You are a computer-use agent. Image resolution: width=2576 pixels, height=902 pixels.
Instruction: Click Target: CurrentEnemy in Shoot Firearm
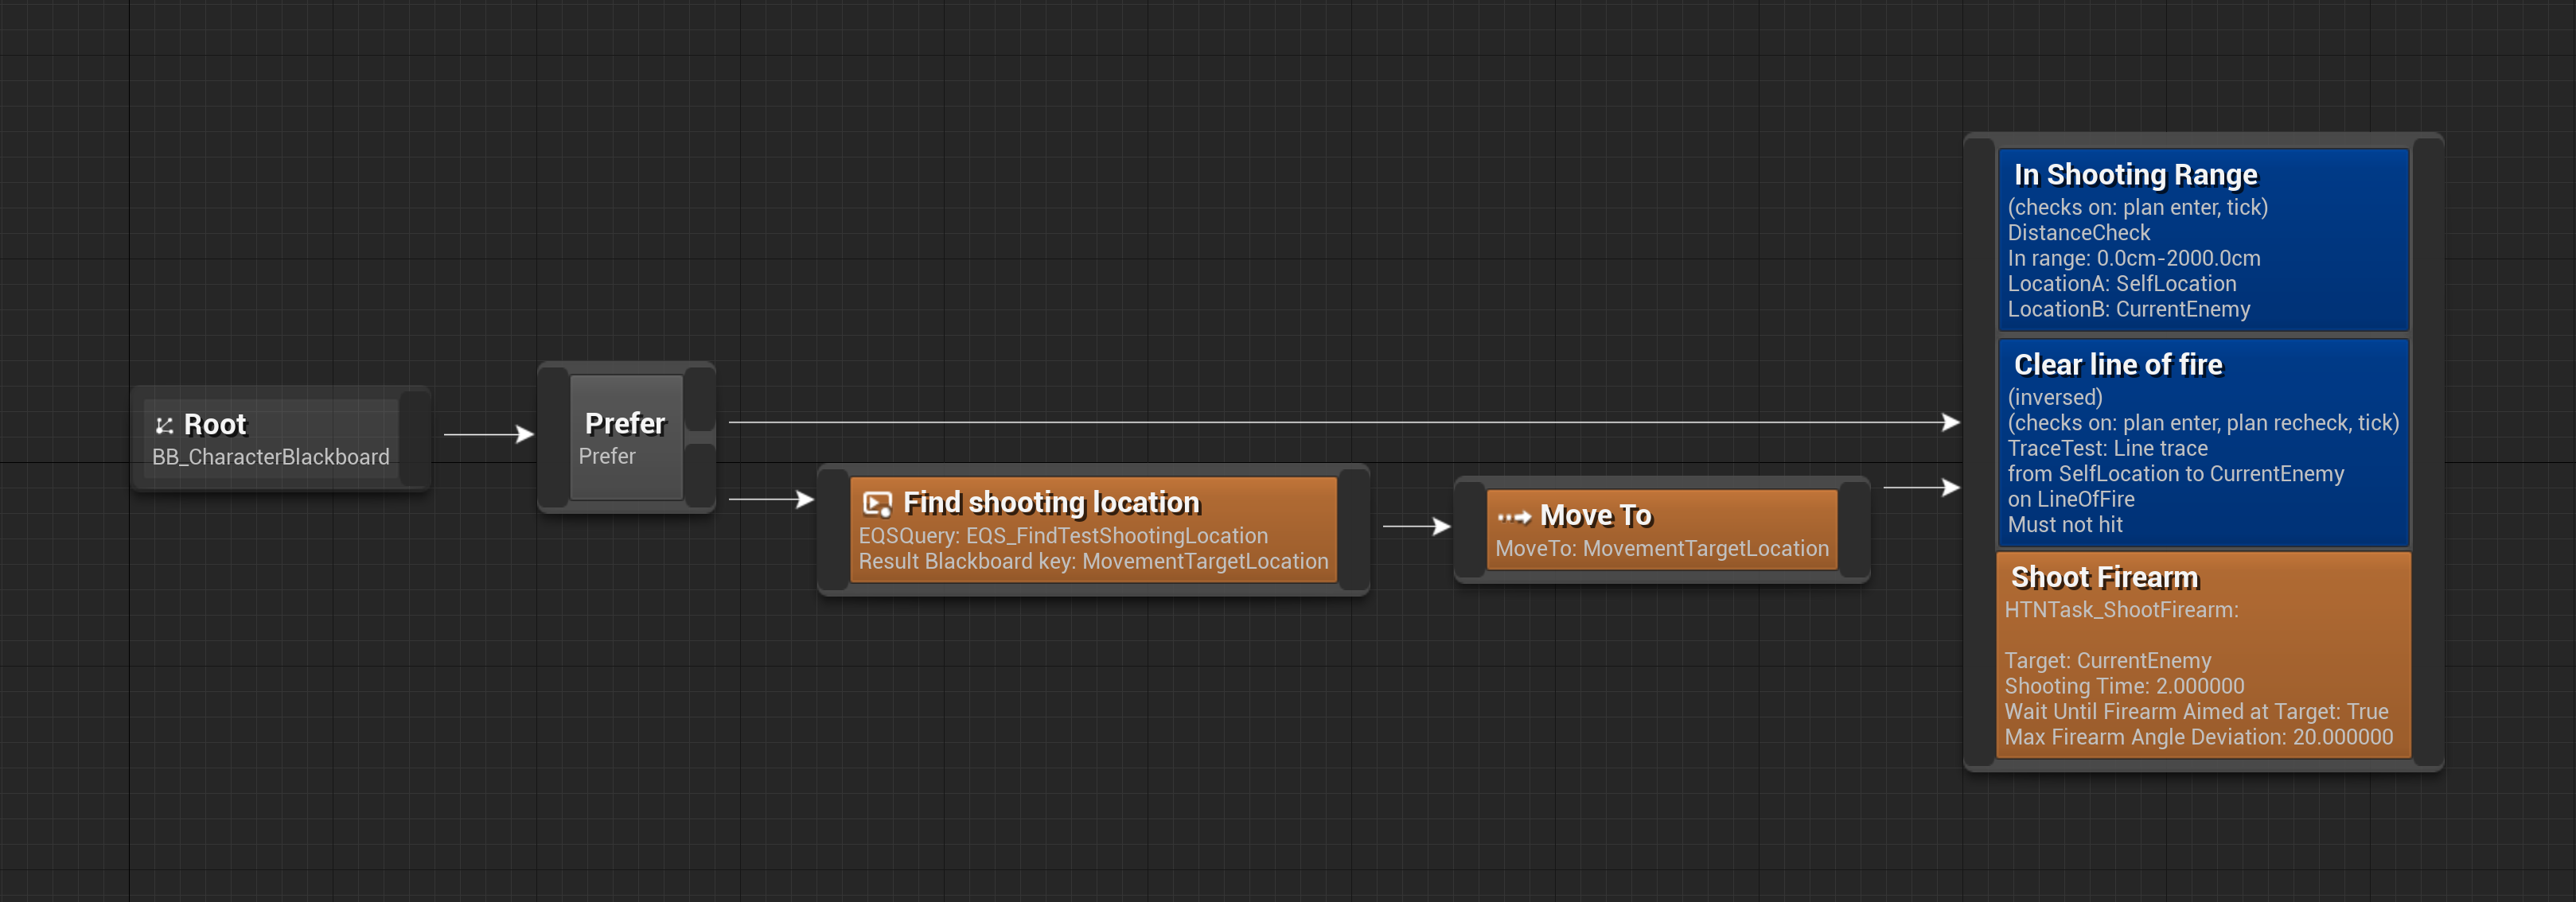point(2108,661)
